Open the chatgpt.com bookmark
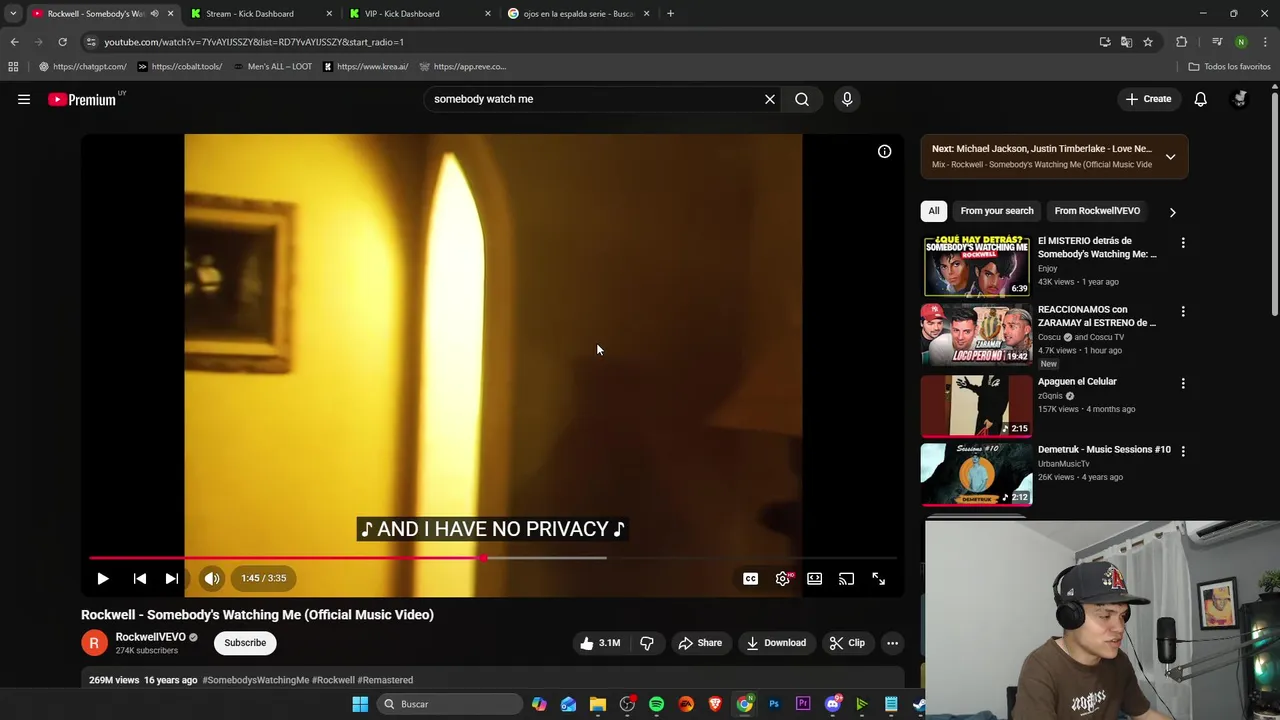Image resolution: width=1280 pixels, height=720 pixels. coord(82,67)
